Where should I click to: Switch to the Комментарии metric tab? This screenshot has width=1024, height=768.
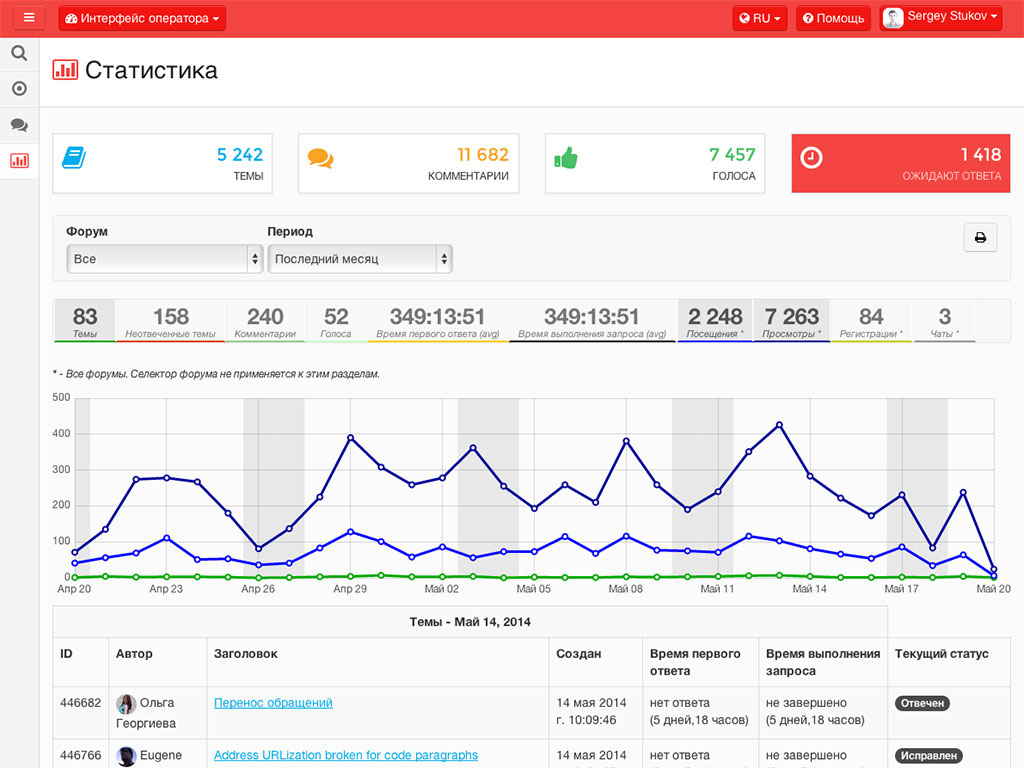coord(265,321)
